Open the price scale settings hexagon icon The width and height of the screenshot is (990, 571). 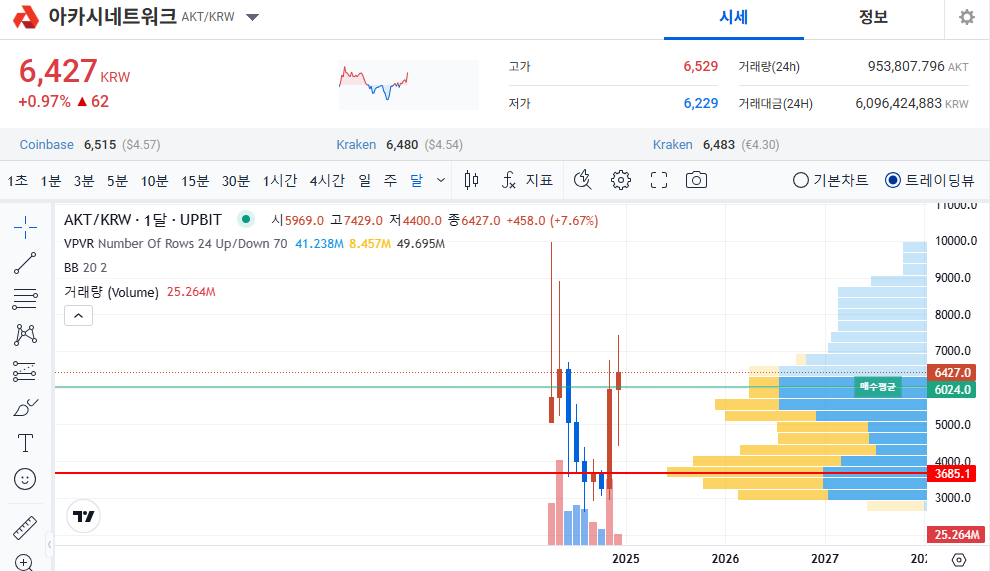pyautogui.click(x=958, y=559)
